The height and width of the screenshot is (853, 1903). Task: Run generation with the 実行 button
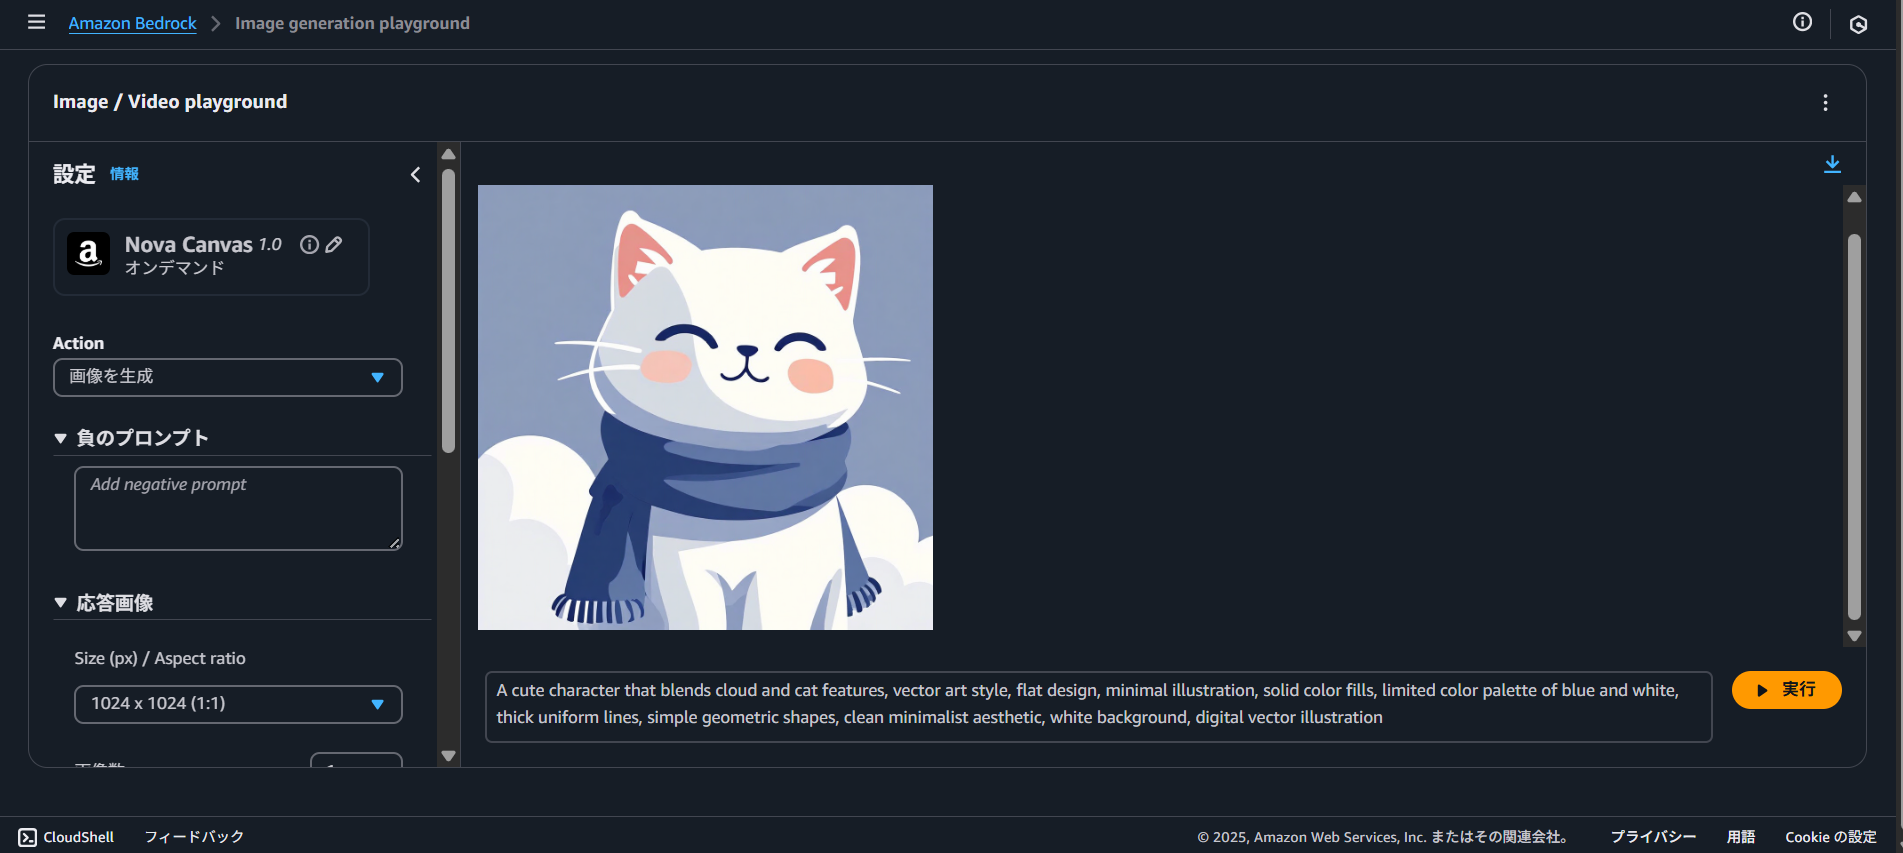pos(1786,690)
